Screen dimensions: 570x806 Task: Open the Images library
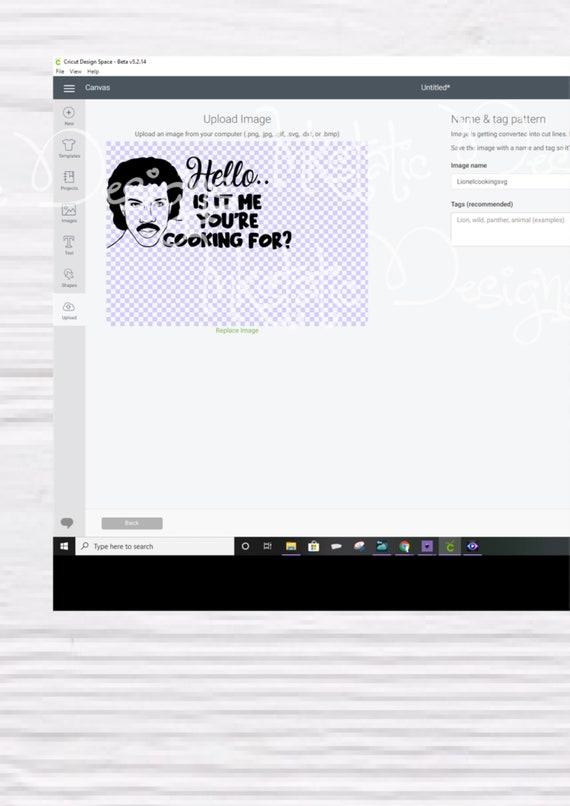(x=69, y=213)
